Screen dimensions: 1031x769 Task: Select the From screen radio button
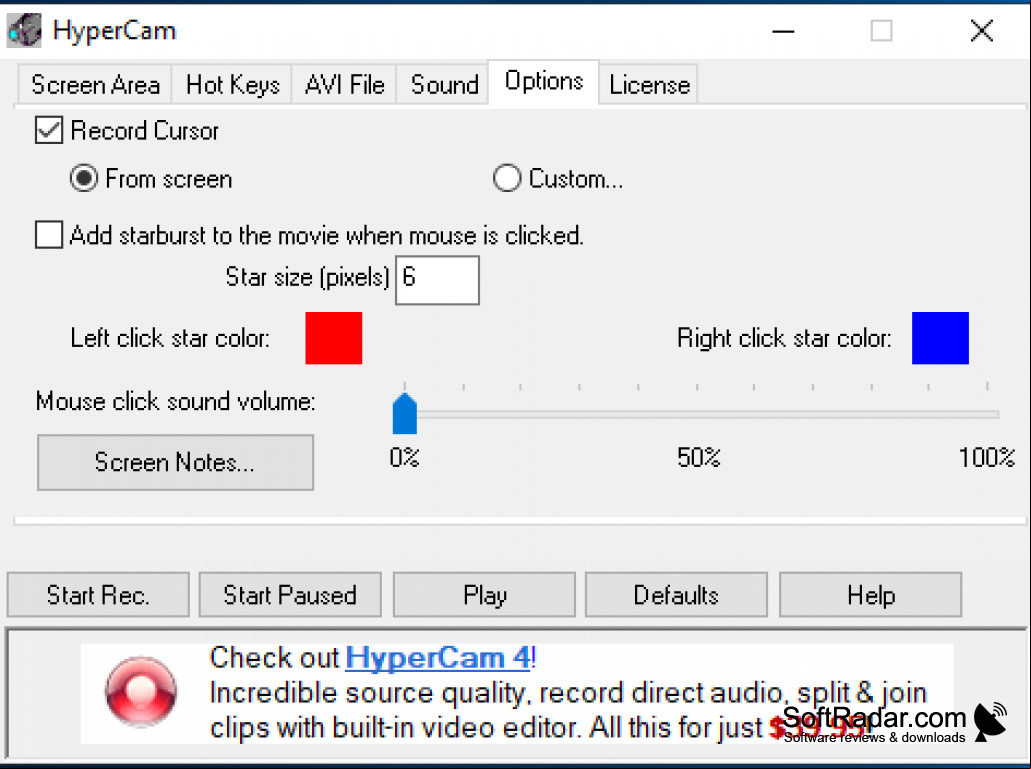(84, 178)
